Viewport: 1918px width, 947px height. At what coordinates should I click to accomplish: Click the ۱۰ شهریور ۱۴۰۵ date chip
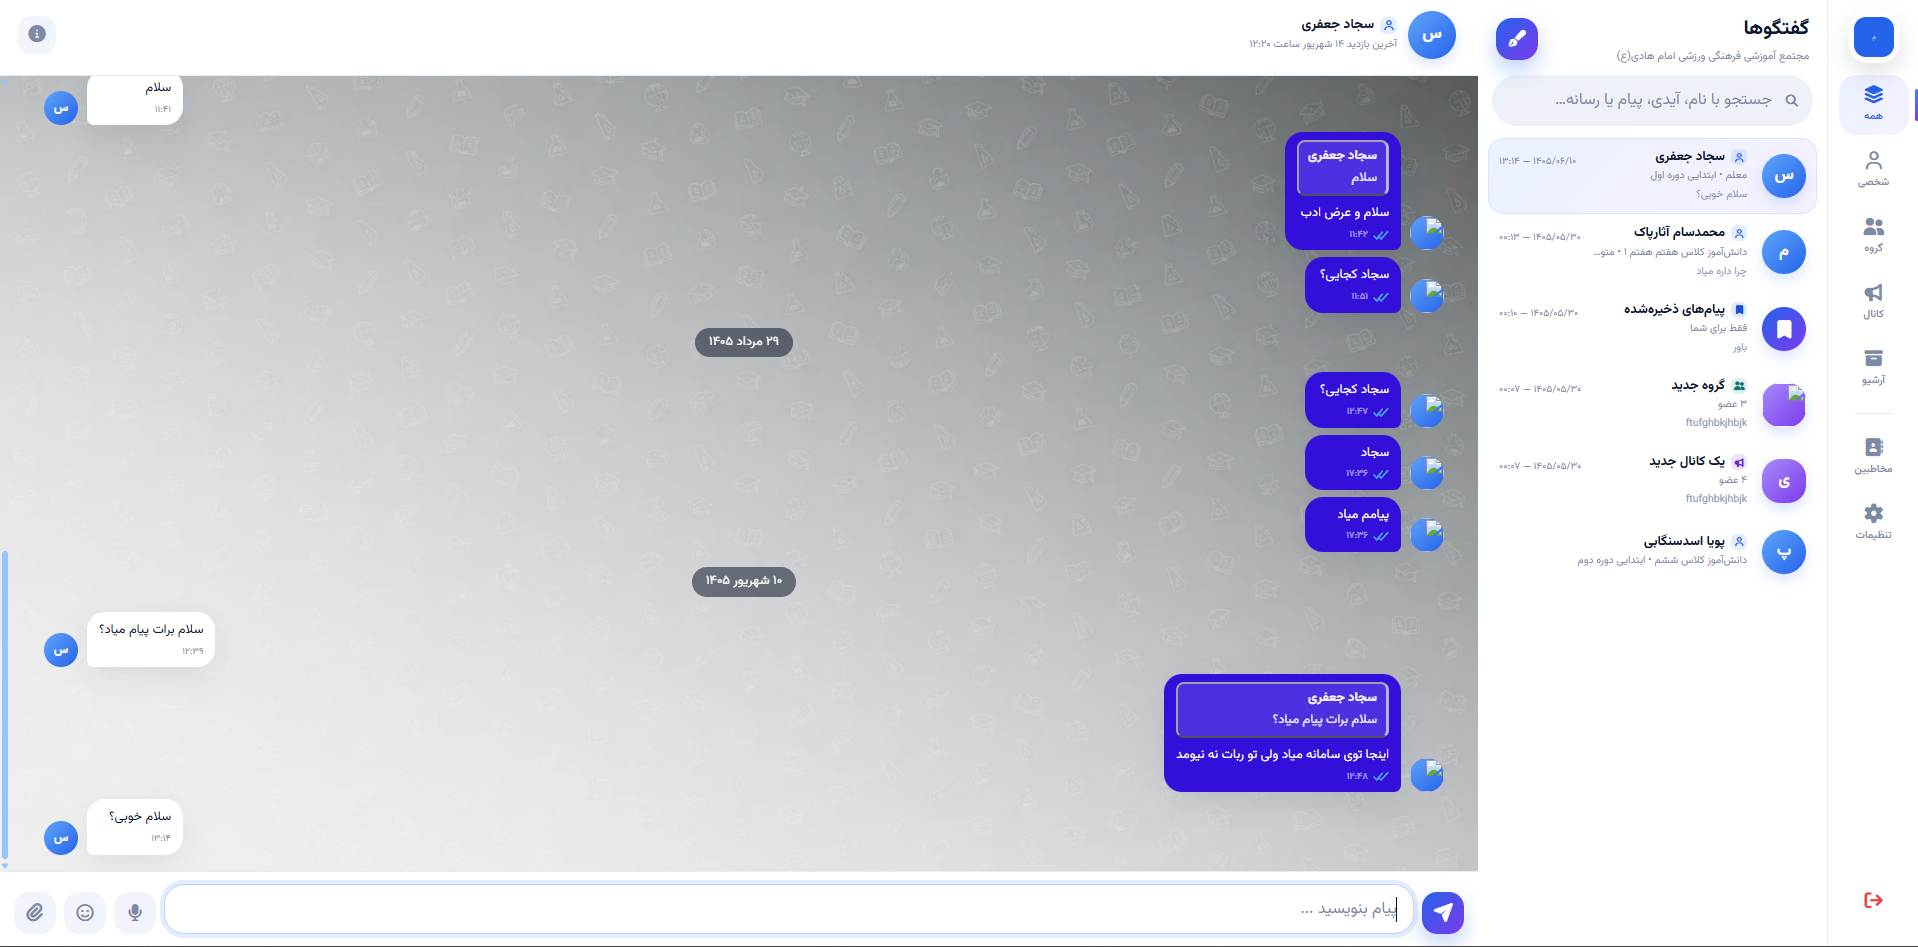point(744,581)
